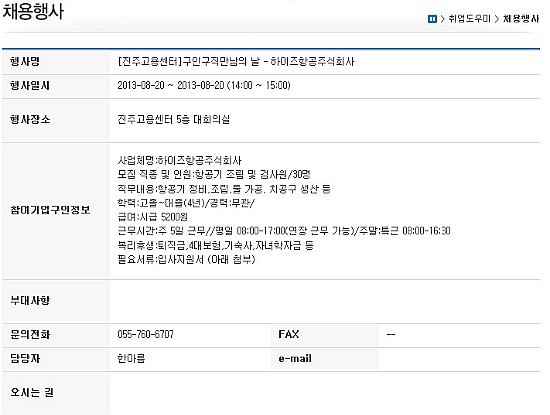Viewport: 550px width, 415px height.
Task: Click the 오시는 길 directions label
Action: pyautogui.click(x=32, y=393)
